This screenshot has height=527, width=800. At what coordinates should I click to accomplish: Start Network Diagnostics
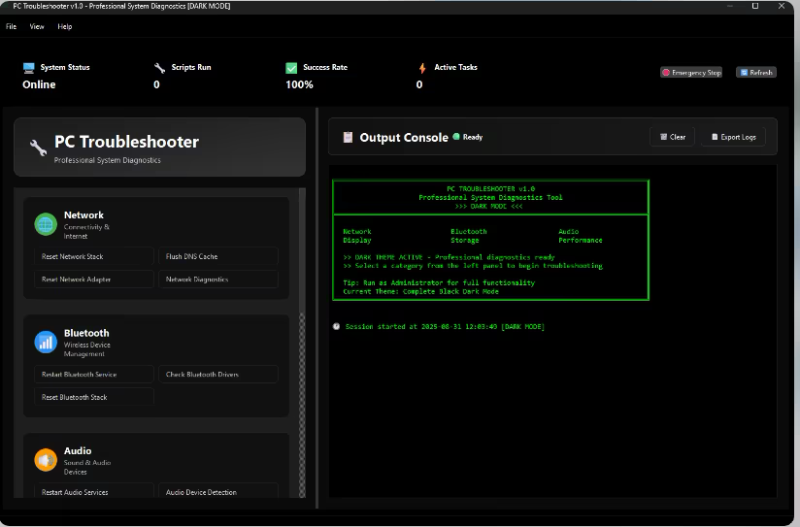pyautogui.click(x=218, y=280)
